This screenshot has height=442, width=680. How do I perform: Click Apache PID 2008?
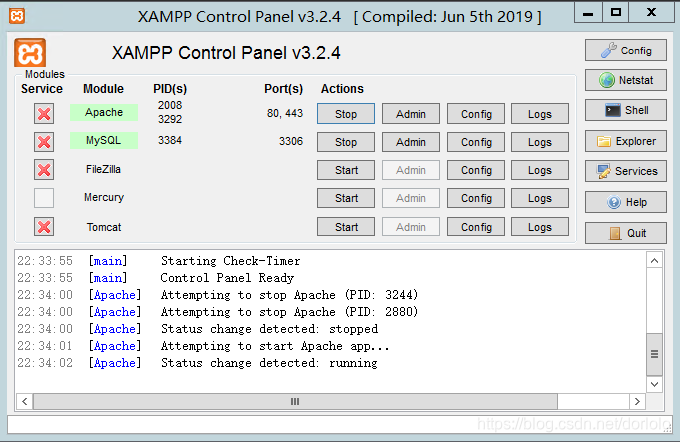(x=170, y=105)
